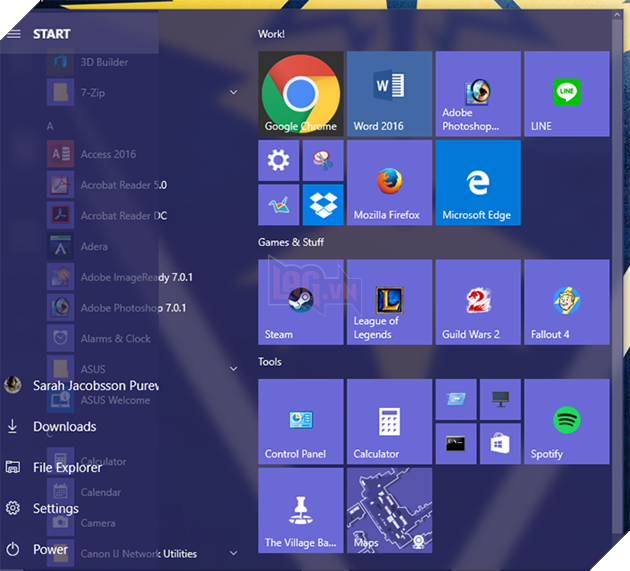Launch the Fallout 4 tile
Viewport: 630px width, 571px height.
tap(567, 302)
